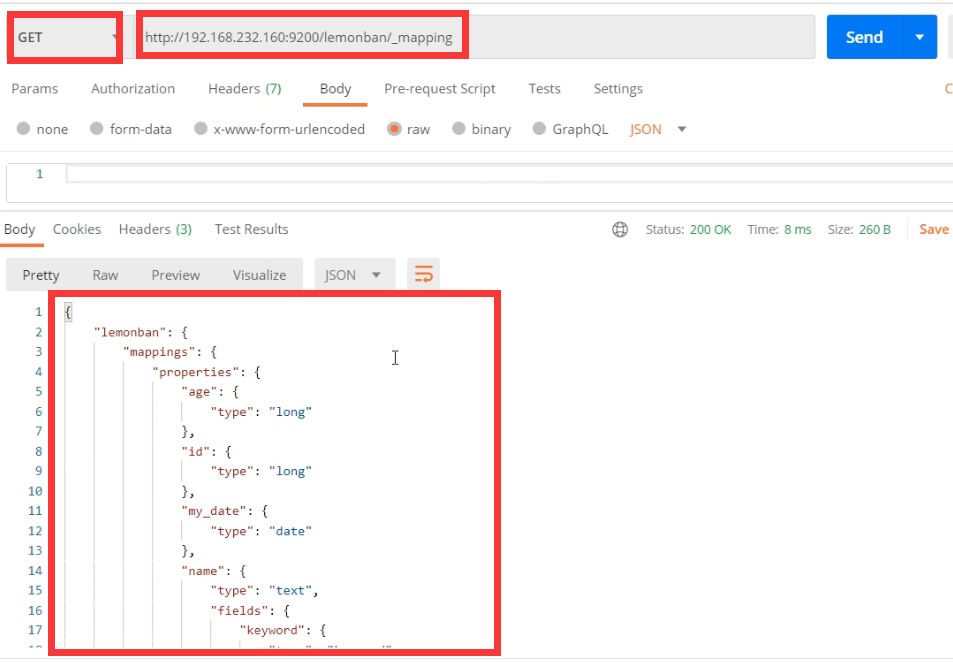
Task: Click the Send button
Action: tap(865, 37)
